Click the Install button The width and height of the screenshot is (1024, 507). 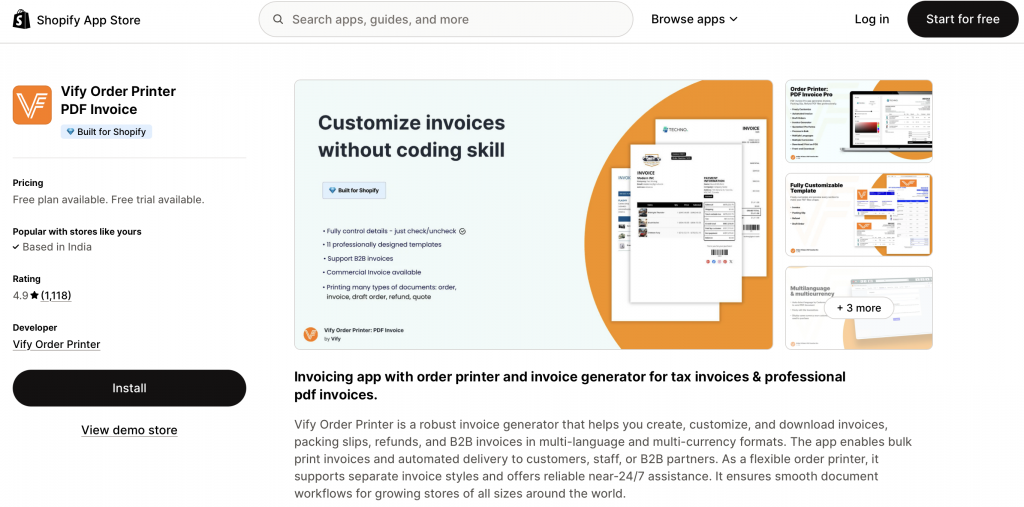(129, 388)
